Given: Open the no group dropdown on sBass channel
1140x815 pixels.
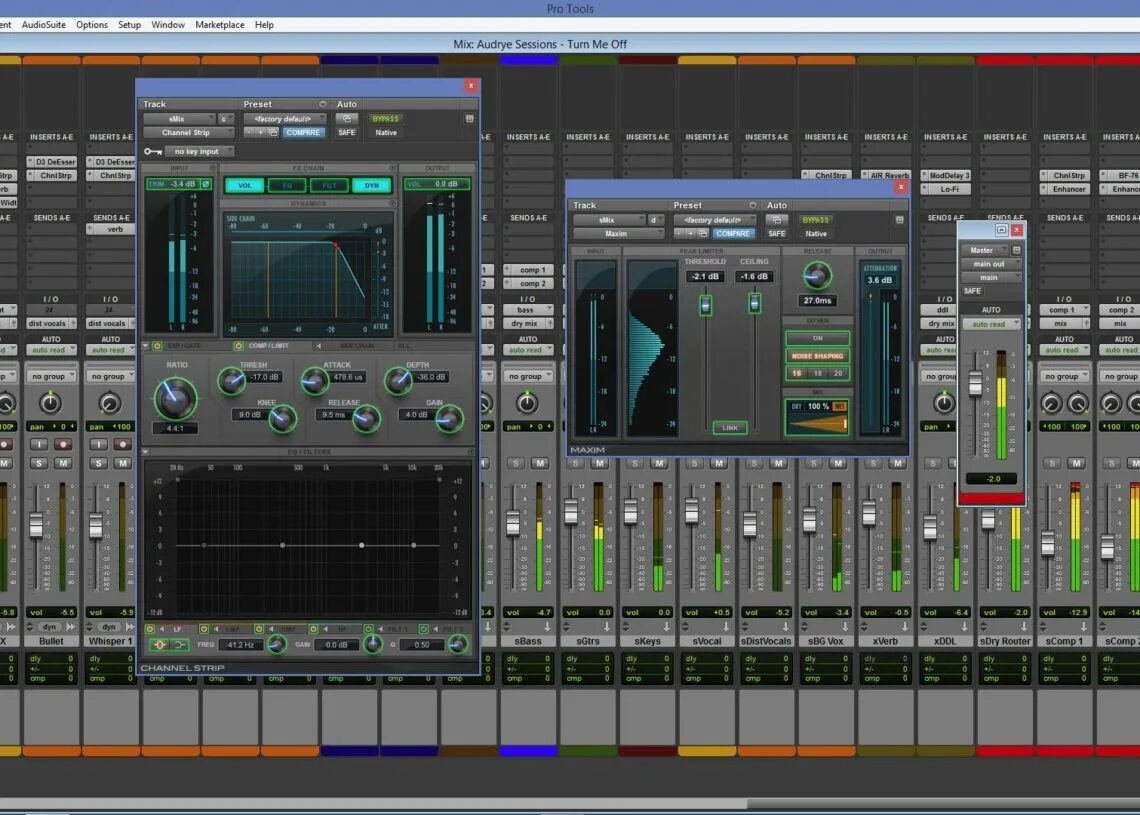Looking at the screenshot, I should (529, 376).
